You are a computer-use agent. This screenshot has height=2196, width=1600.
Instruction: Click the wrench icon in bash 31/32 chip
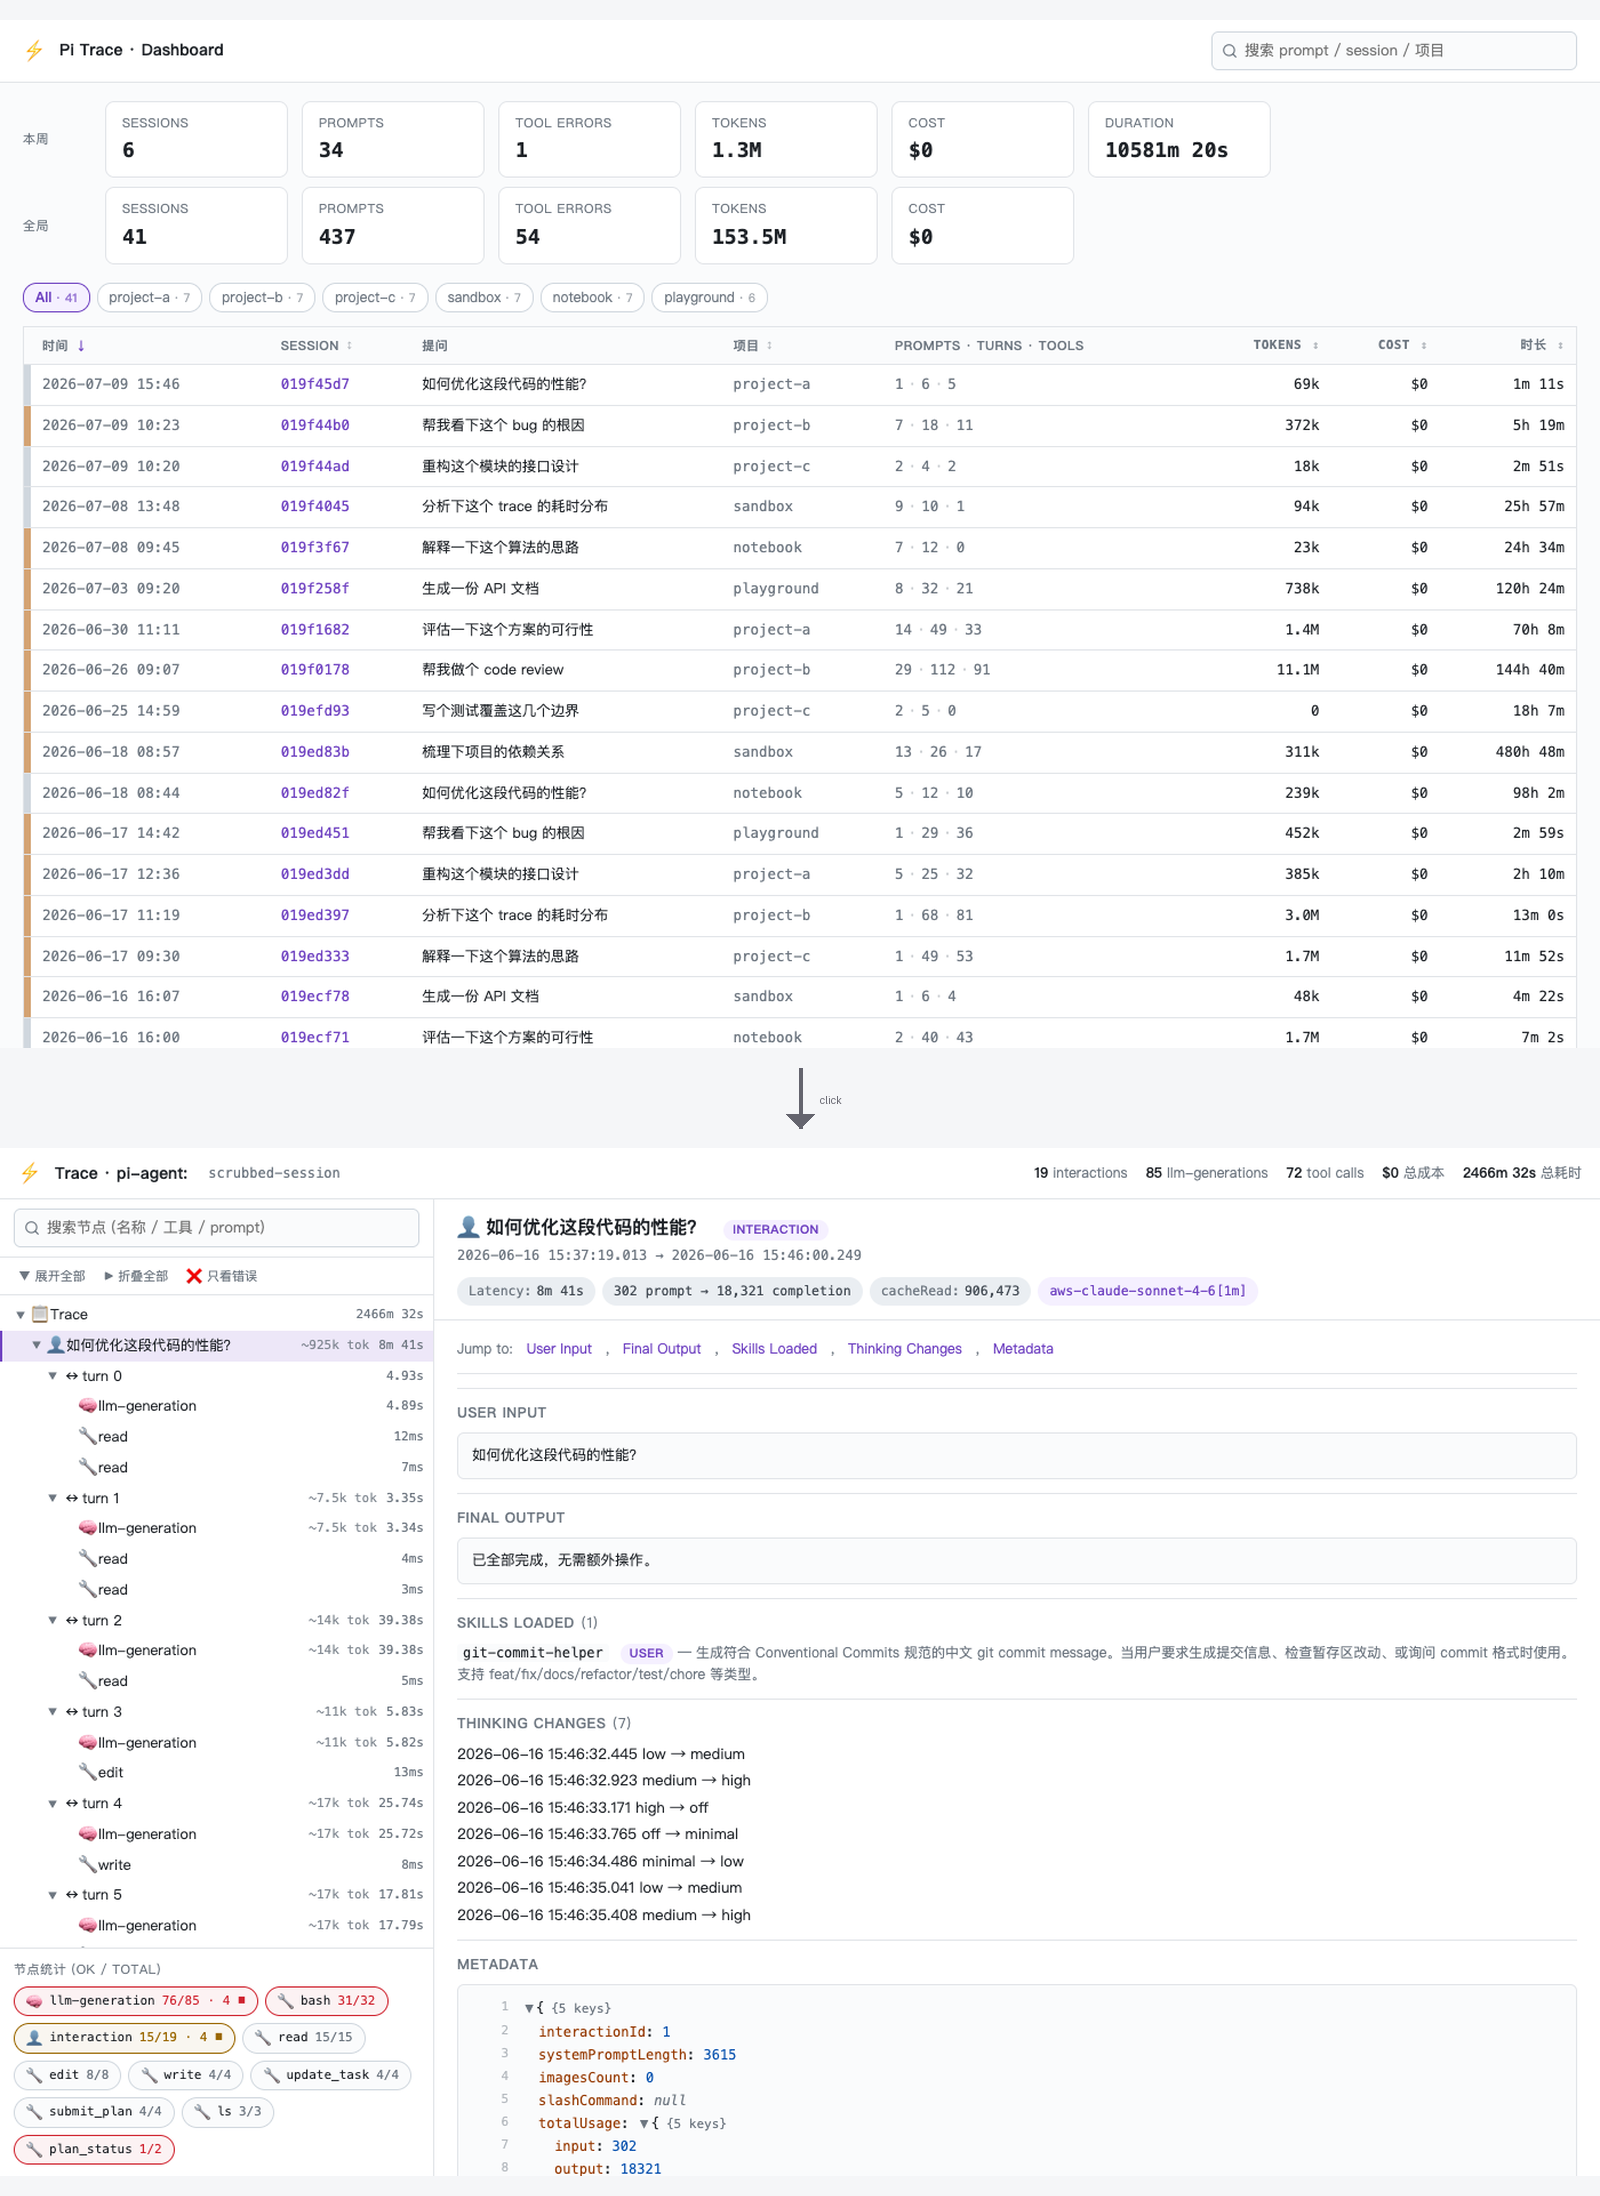click(286, 2001)
